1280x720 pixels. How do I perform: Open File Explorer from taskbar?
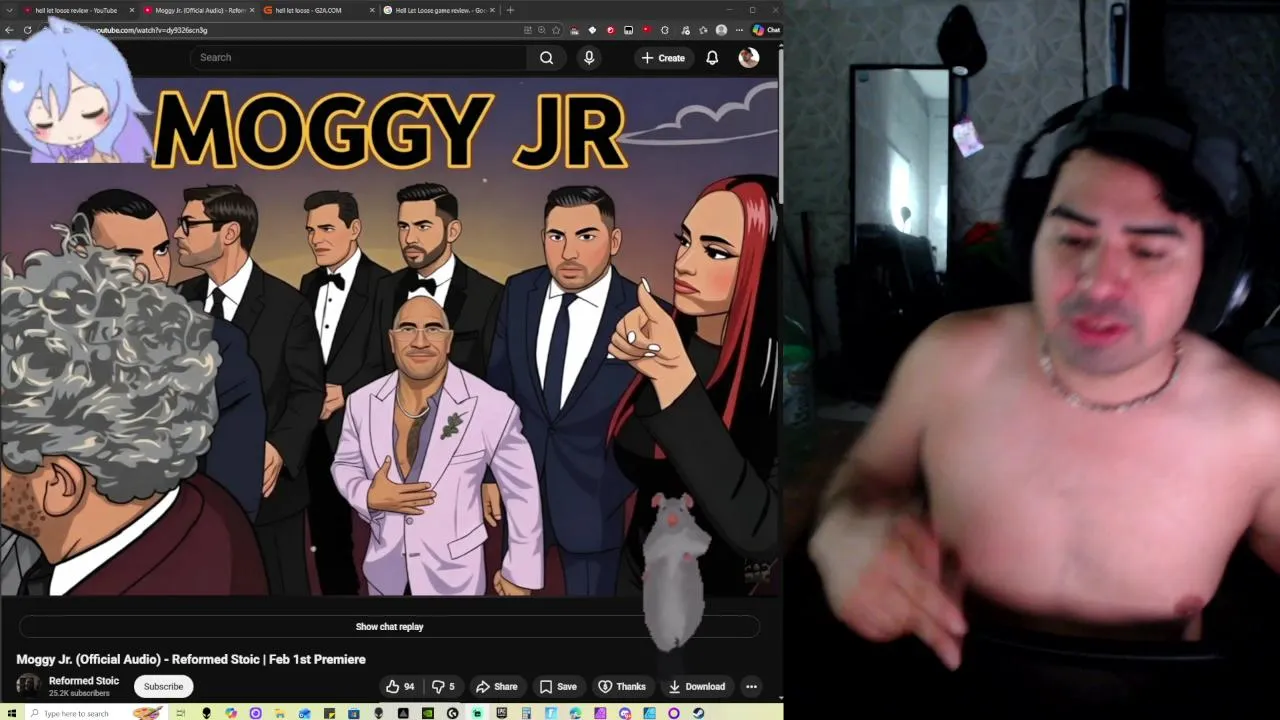point(280,713)
